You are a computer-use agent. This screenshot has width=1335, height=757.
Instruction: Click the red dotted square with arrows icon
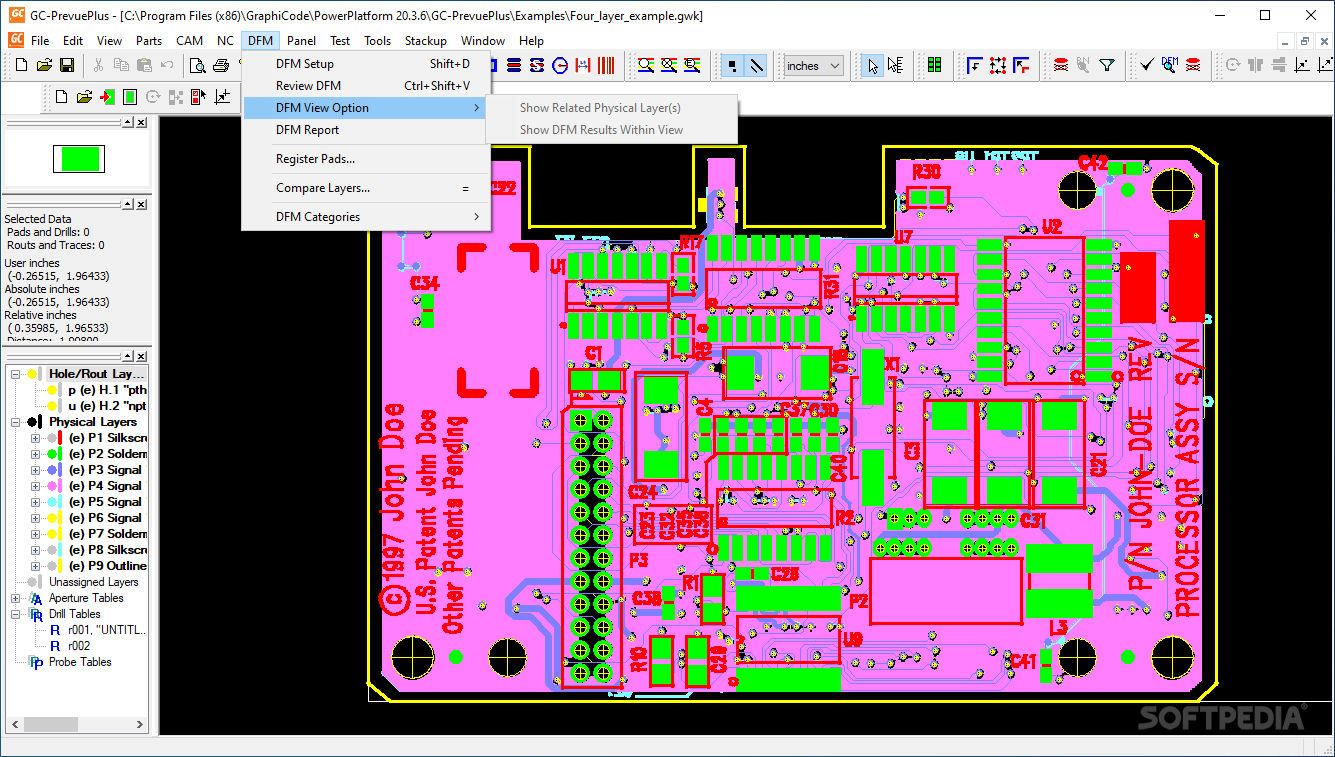coord(997,66)
